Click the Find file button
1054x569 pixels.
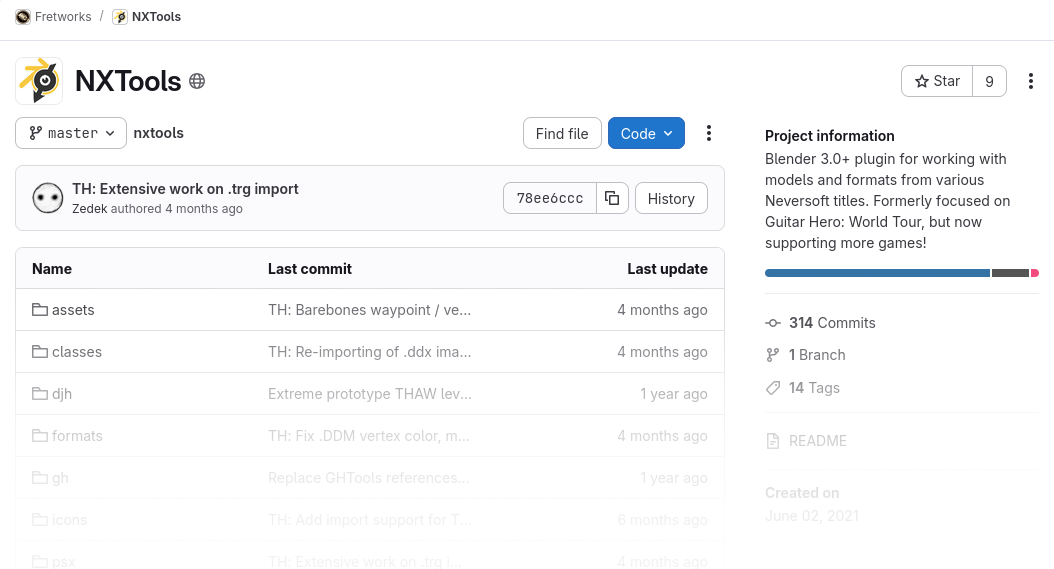[x=562, y=133]
